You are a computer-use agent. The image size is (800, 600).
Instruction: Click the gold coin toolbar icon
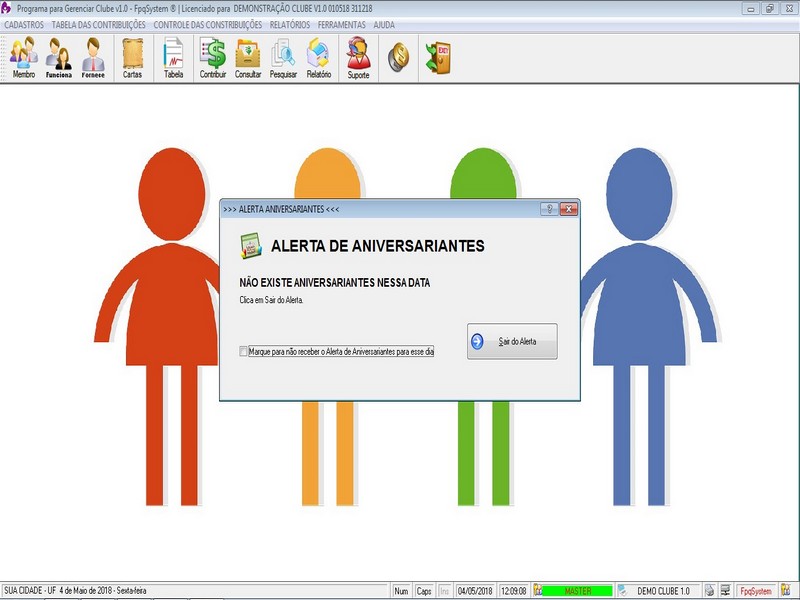pyautogui.click(x=398, y=57)
